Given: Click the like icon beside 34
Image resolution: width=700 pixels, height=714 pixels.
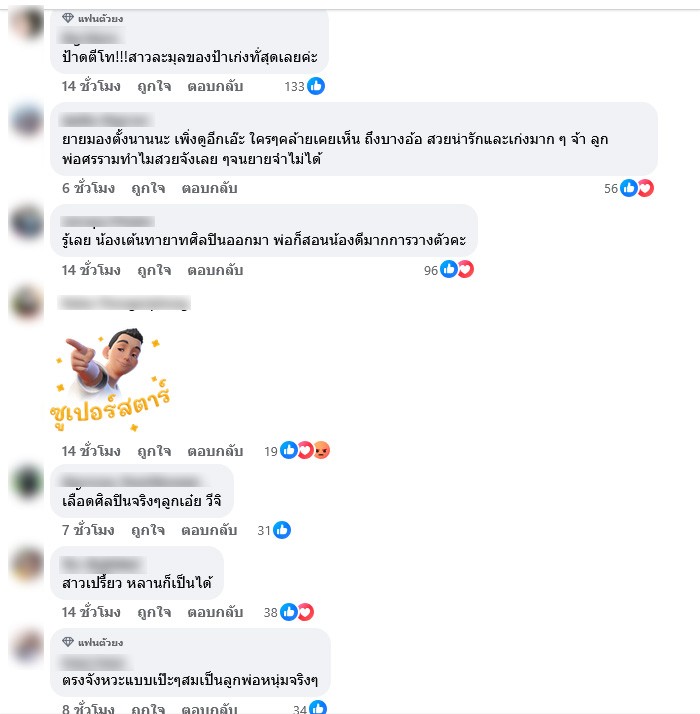Looking at the screenshot, I should (318, 707).
